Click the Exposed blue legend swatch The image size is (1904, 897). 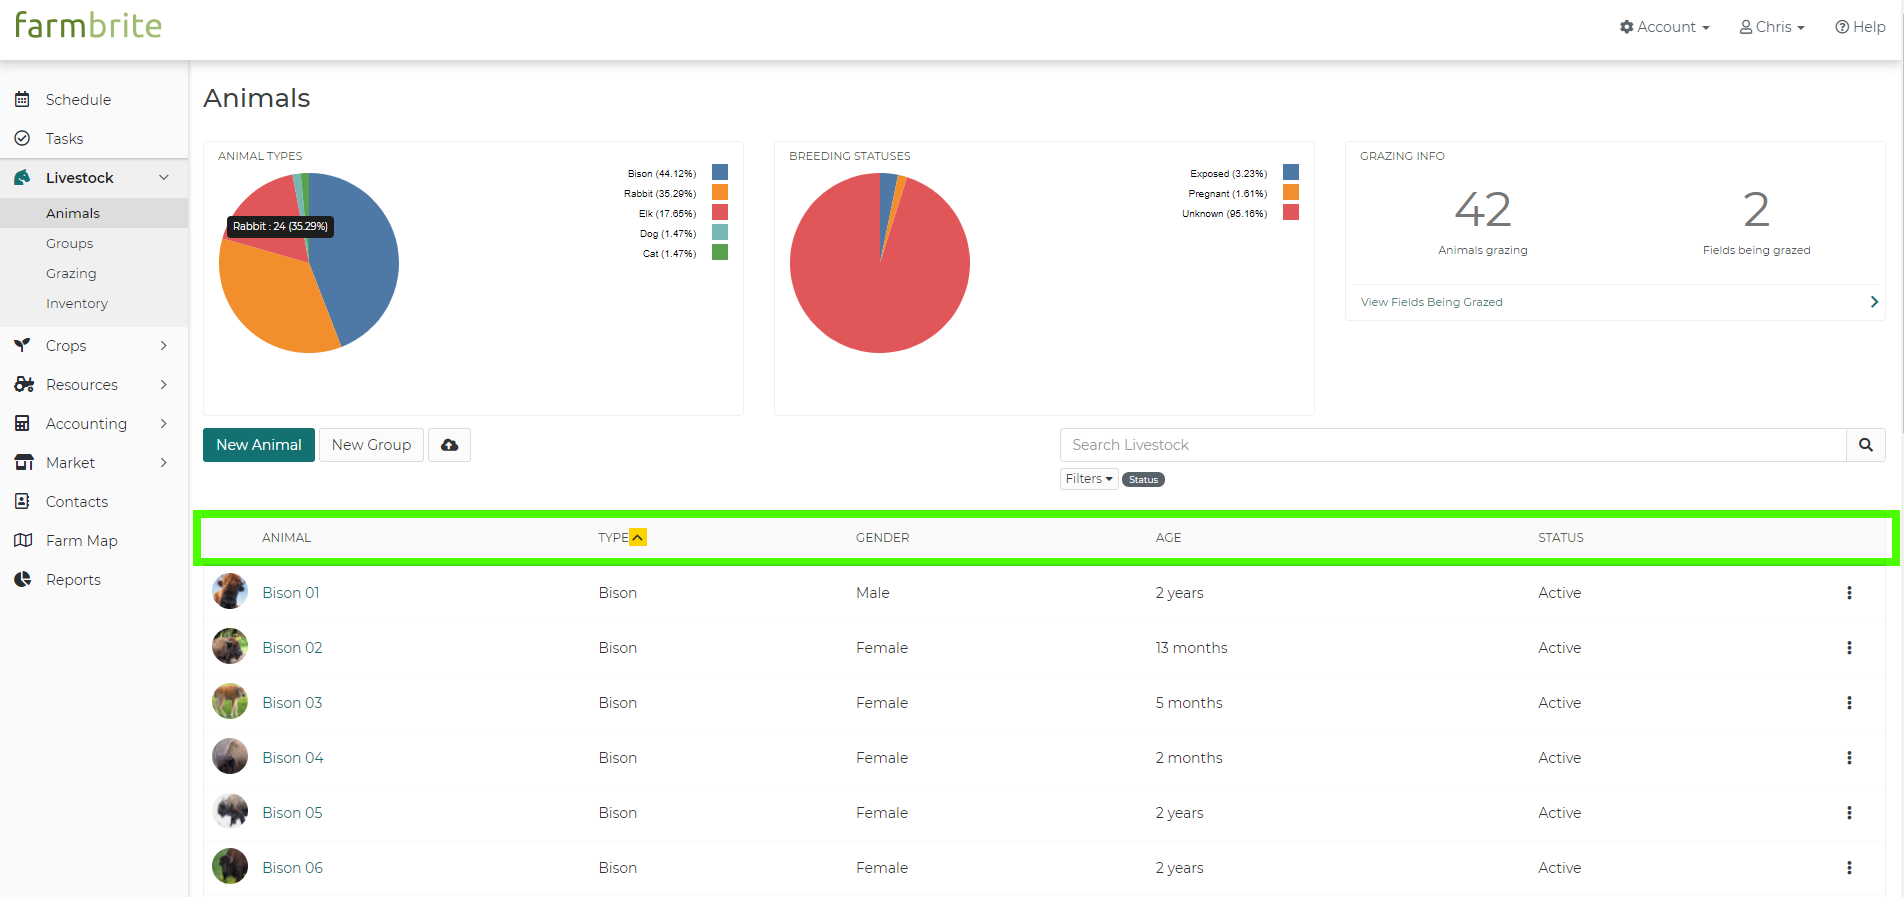[x=1291, y=172]
